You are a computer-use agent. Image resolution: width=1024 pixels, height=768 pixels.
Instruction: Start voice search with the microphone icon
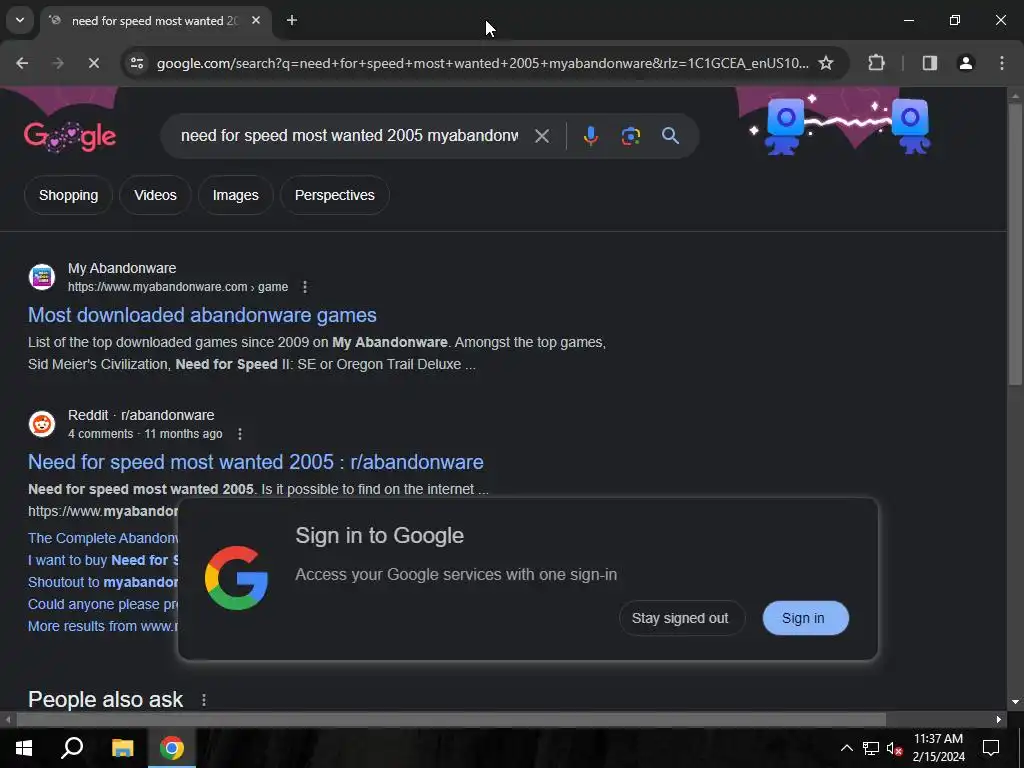(x=590, y=136)
